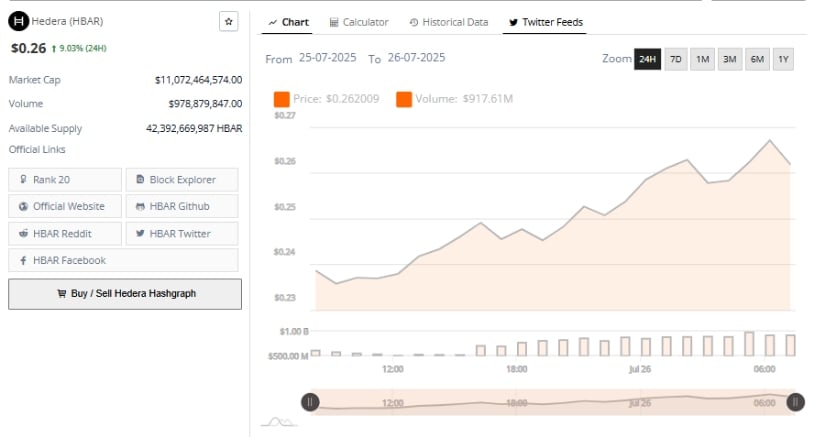
Task: Click Buy / Sell Hedera Hashgraph button
Action: (x=125, y=294)
